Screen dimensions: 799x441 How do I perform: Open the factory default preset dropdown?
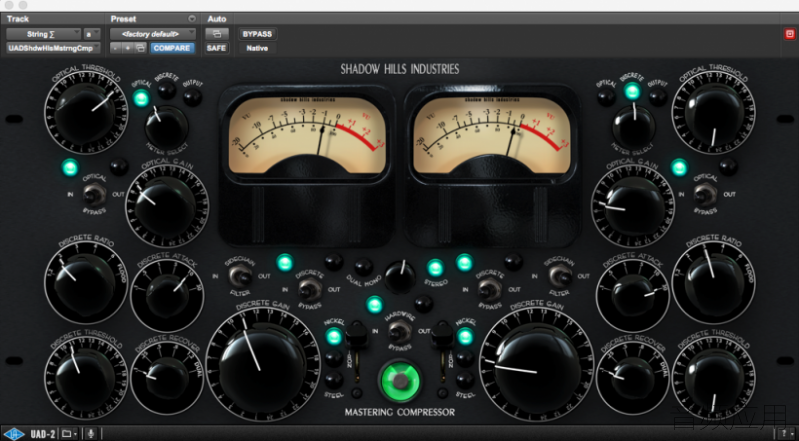(153, 34)
